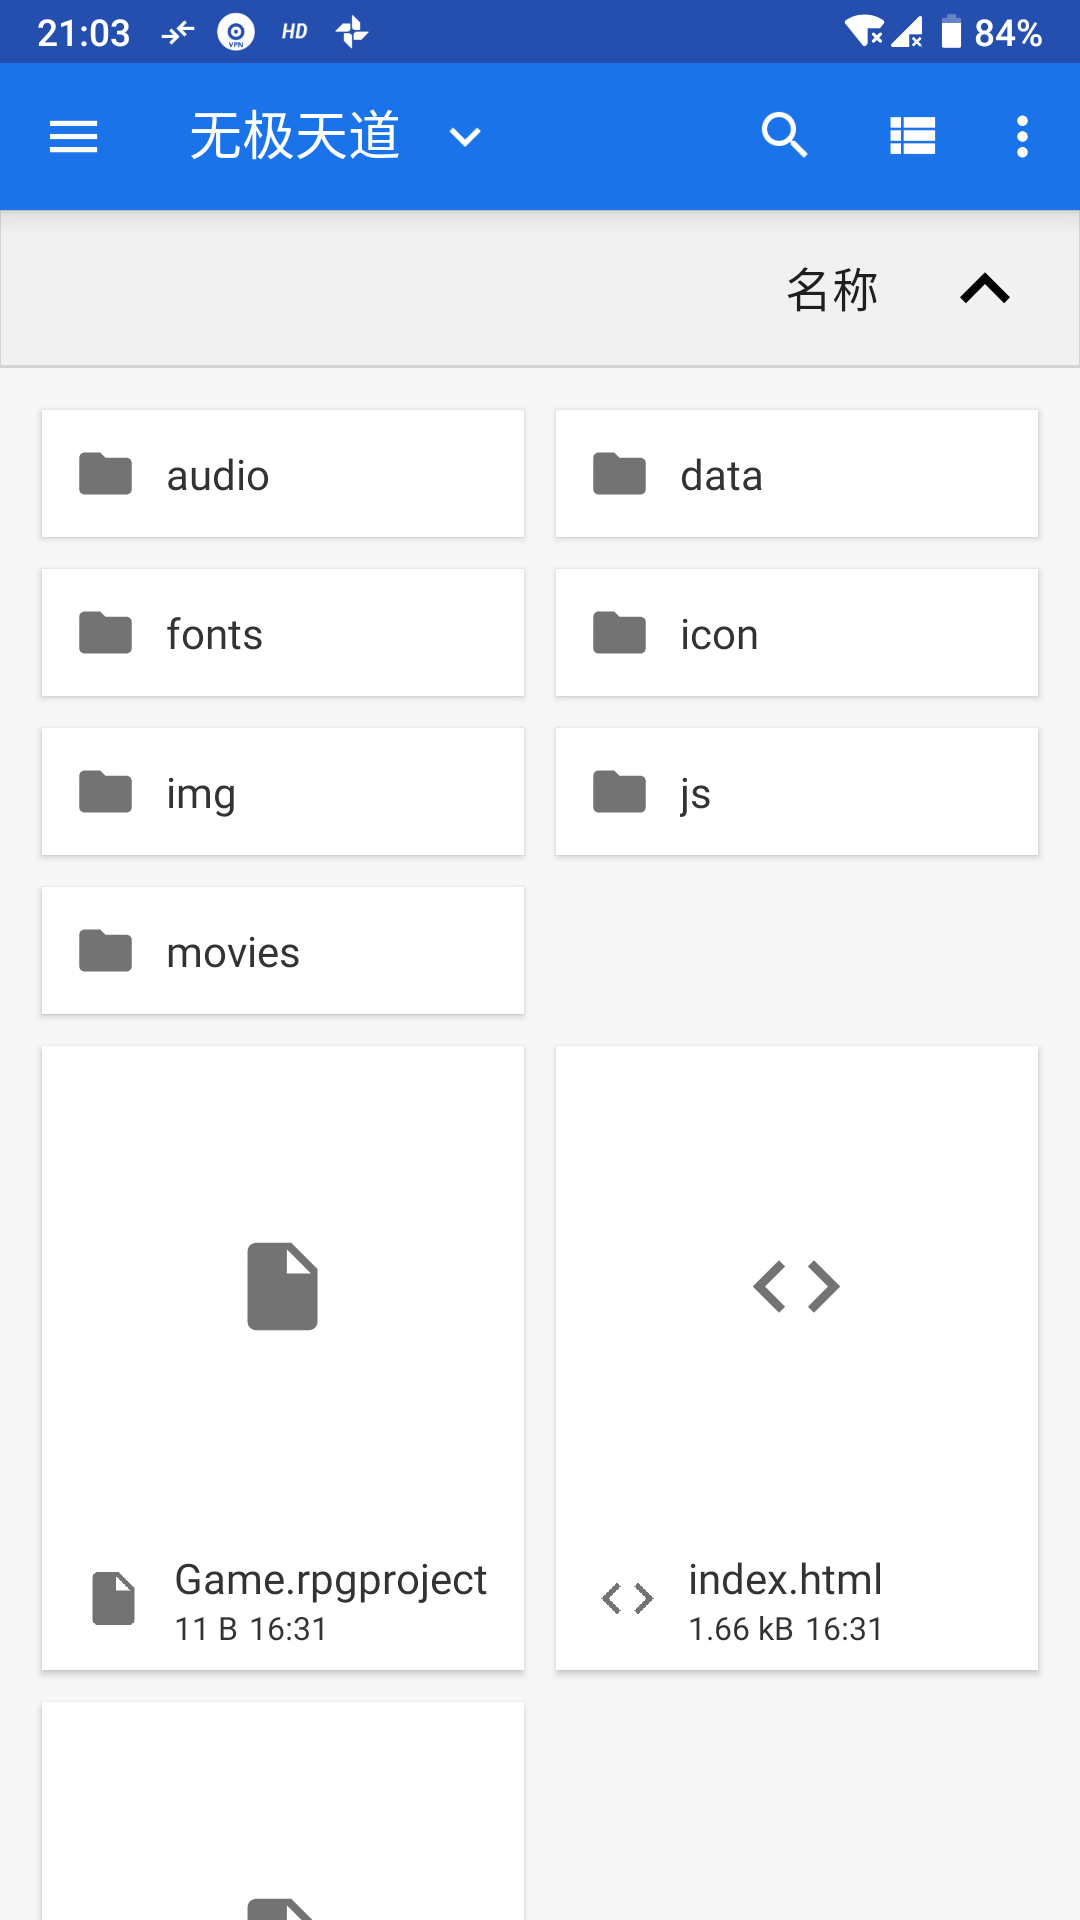Viewport: 1080px width, 1920px height.
Task: Tap the code brackets icon beside index.html
Action: coord(627,1598)
